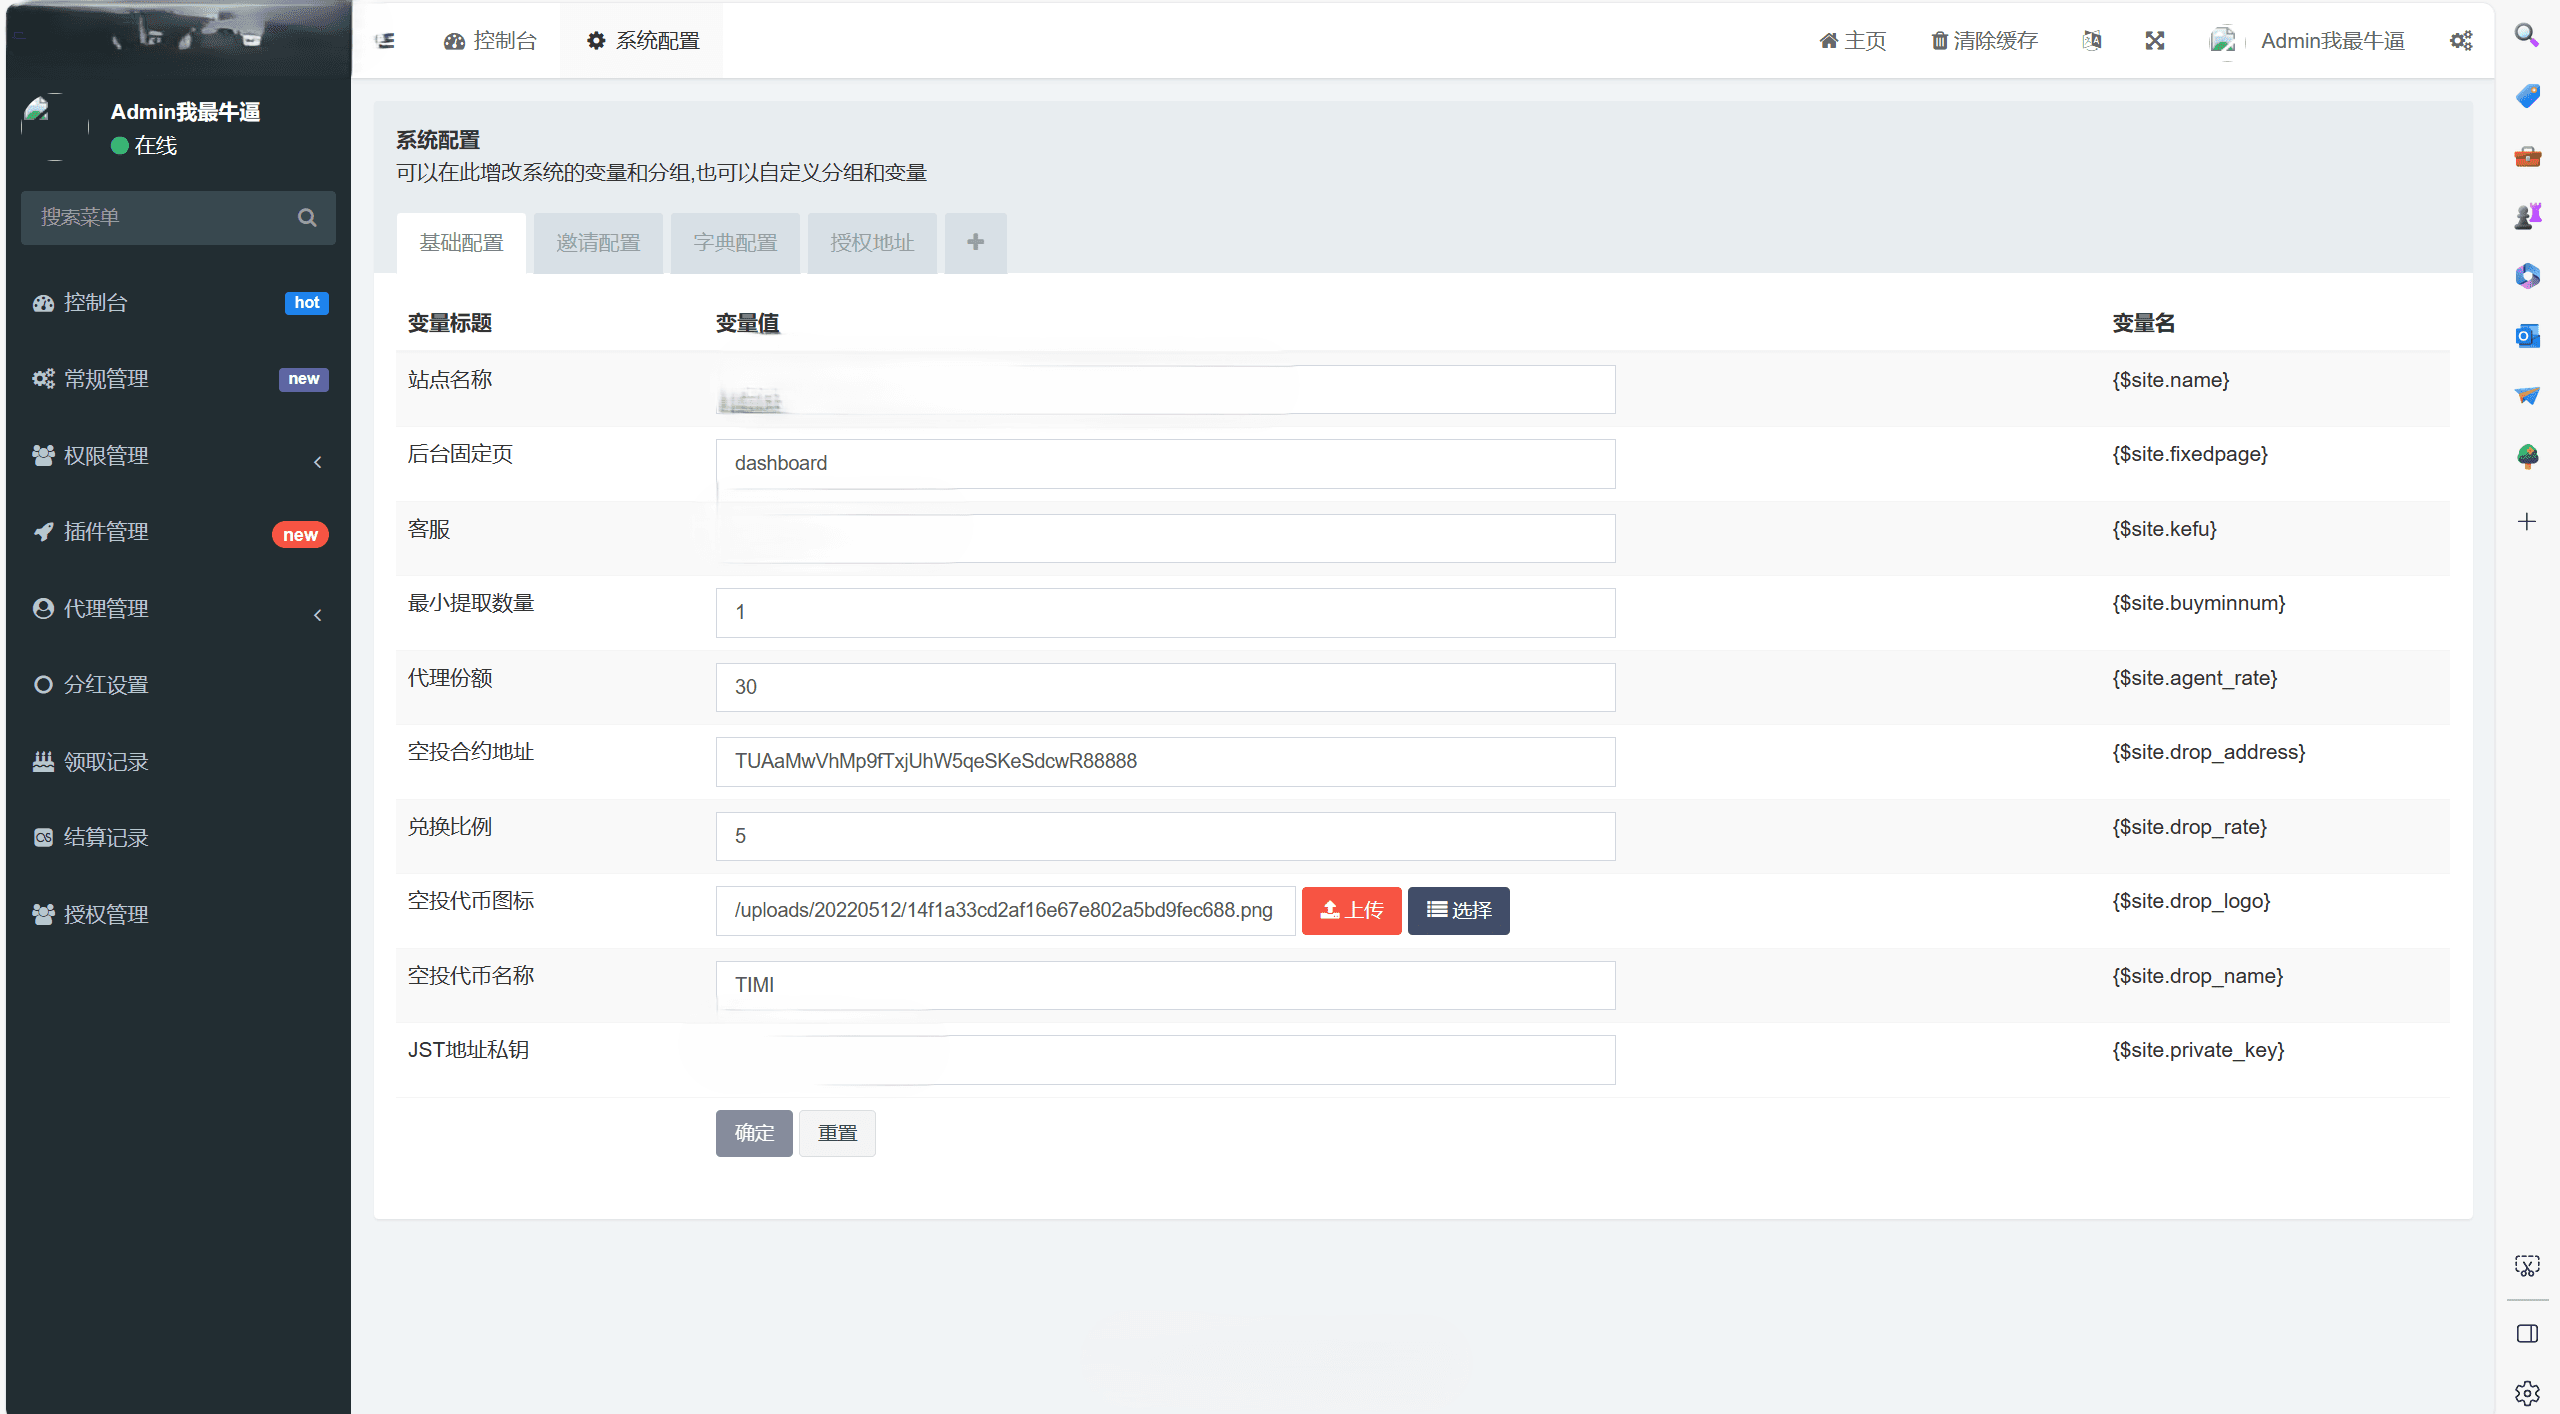This screenshot has height=1414, width=2560.
Task: Click the sidebar collapse toggle icon
Action: [x=385, y=41]
